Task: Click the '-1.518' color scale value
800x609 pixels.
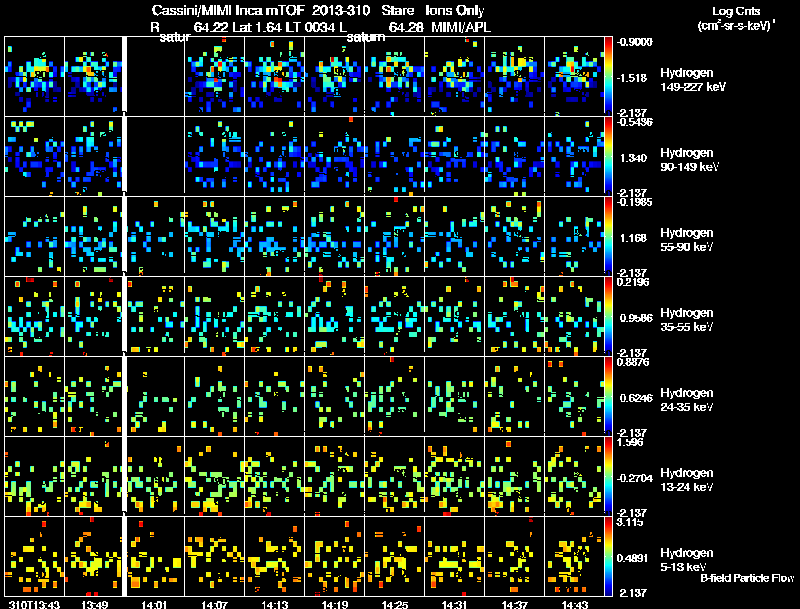Action: pyautogui.click(x=632, y=78)
